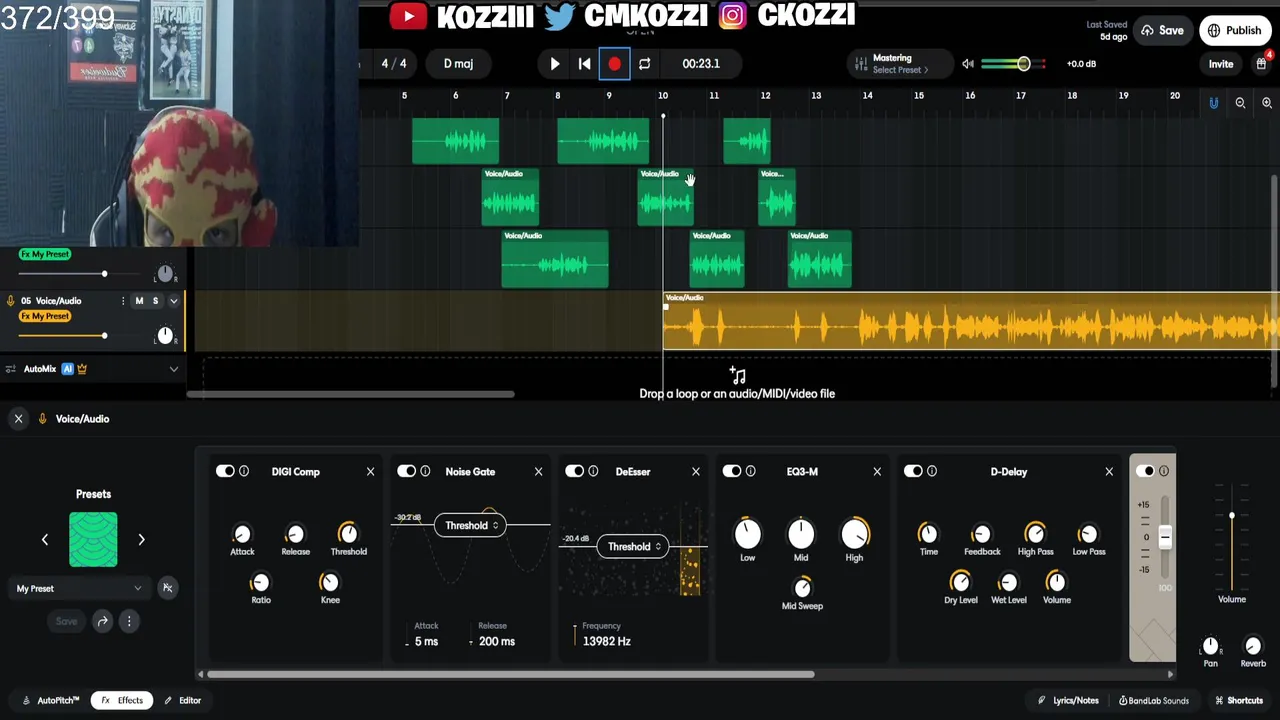Remove the DIGI Comp effect
This screenshot has width=1280, height=720.
tap(370, 472)
